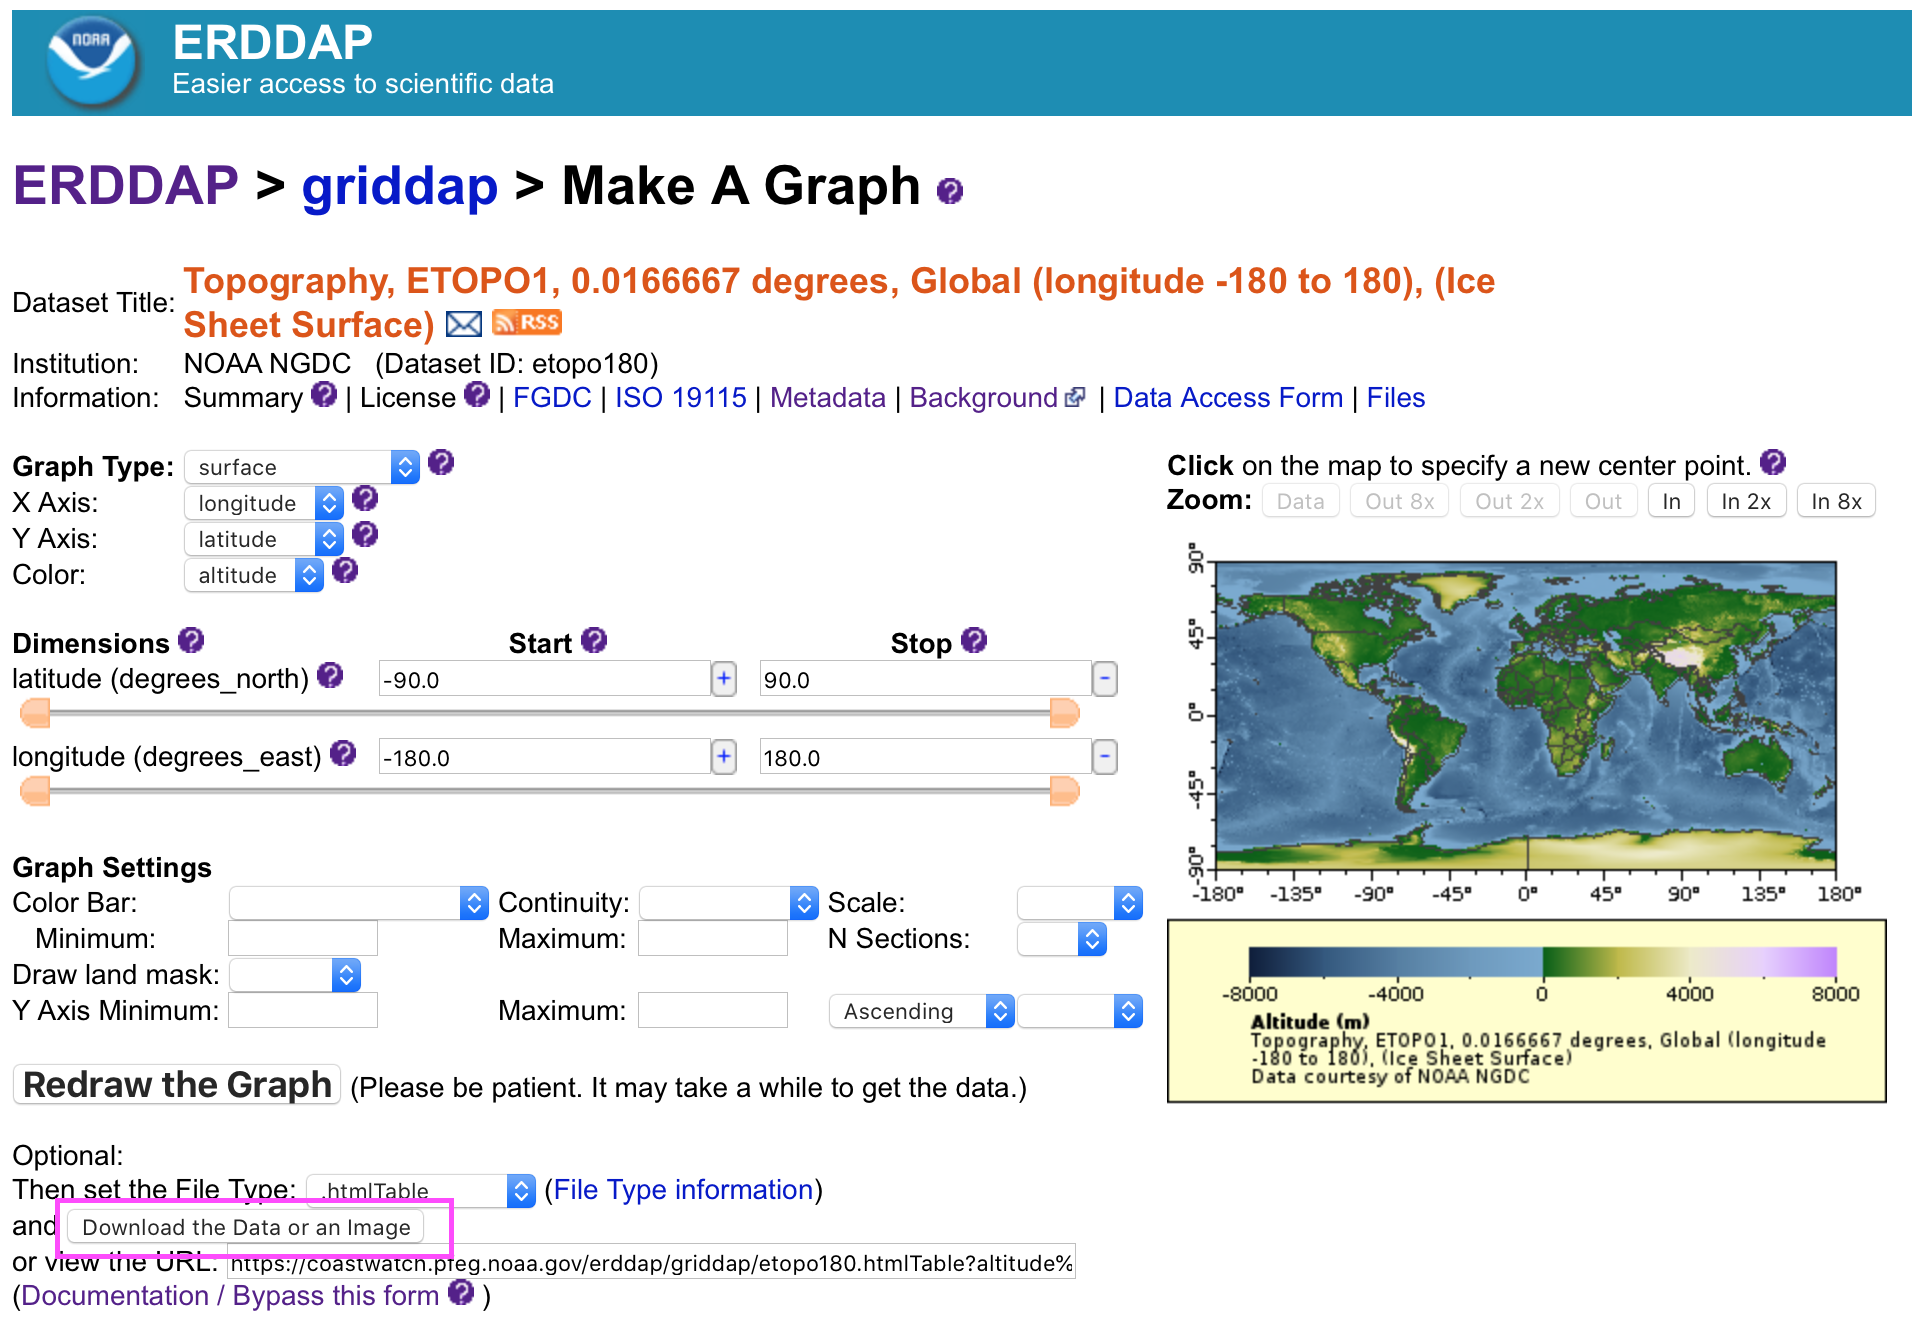Expand the Color Bar dropdown

tap(358, 903)
